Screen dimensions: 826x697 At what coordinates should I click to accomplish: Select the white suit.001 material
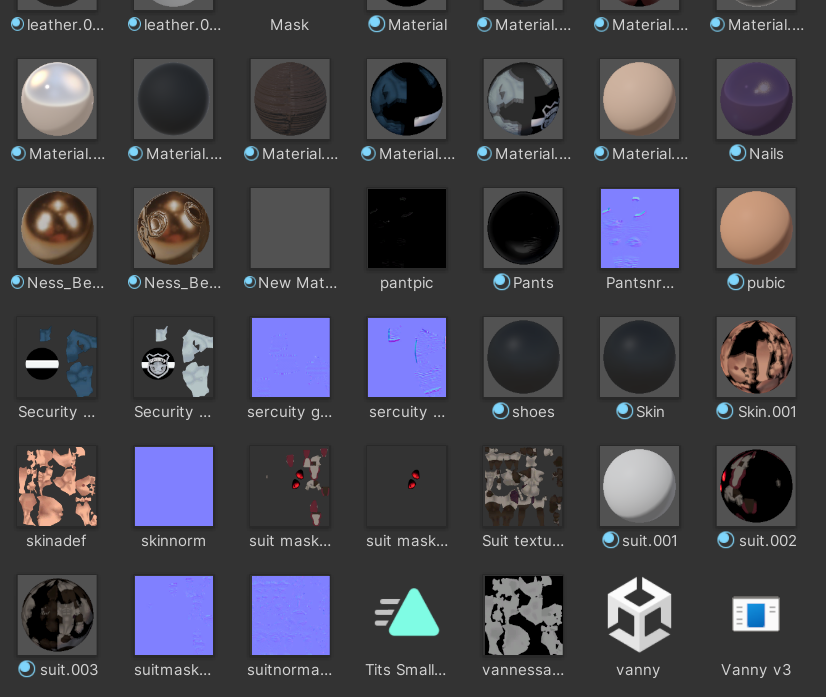(x=640, y=486)
